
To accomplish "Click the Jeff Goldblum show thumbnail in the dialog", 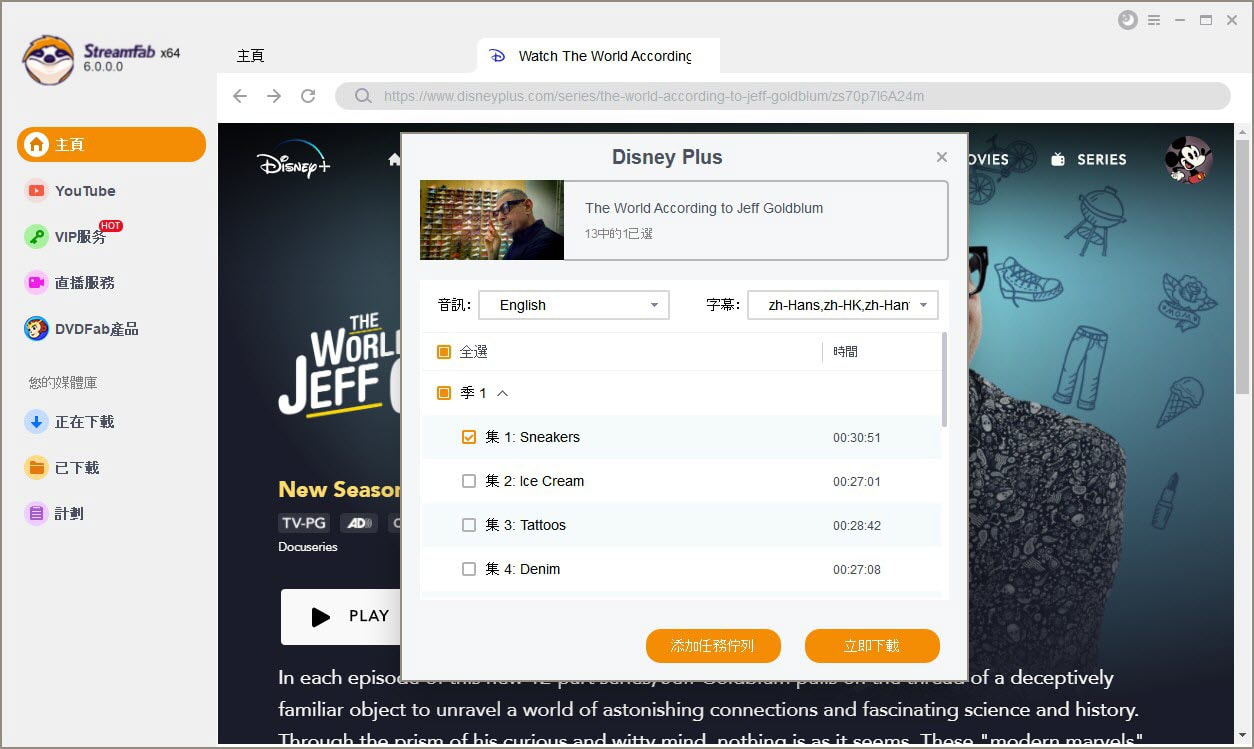I will pyautogui.click(x=492, y=220).
